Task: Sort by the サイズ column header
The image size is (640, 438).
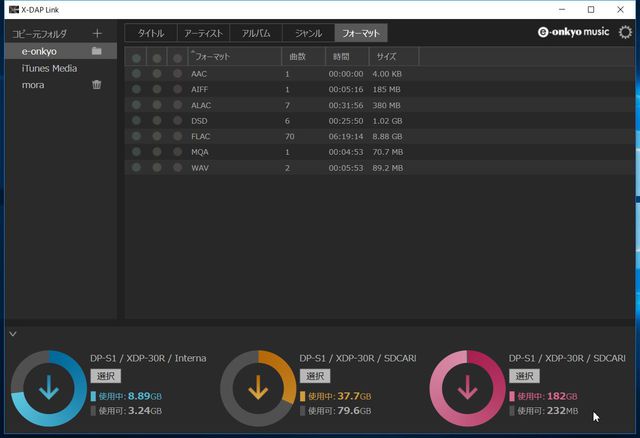Action: (392, 57)
